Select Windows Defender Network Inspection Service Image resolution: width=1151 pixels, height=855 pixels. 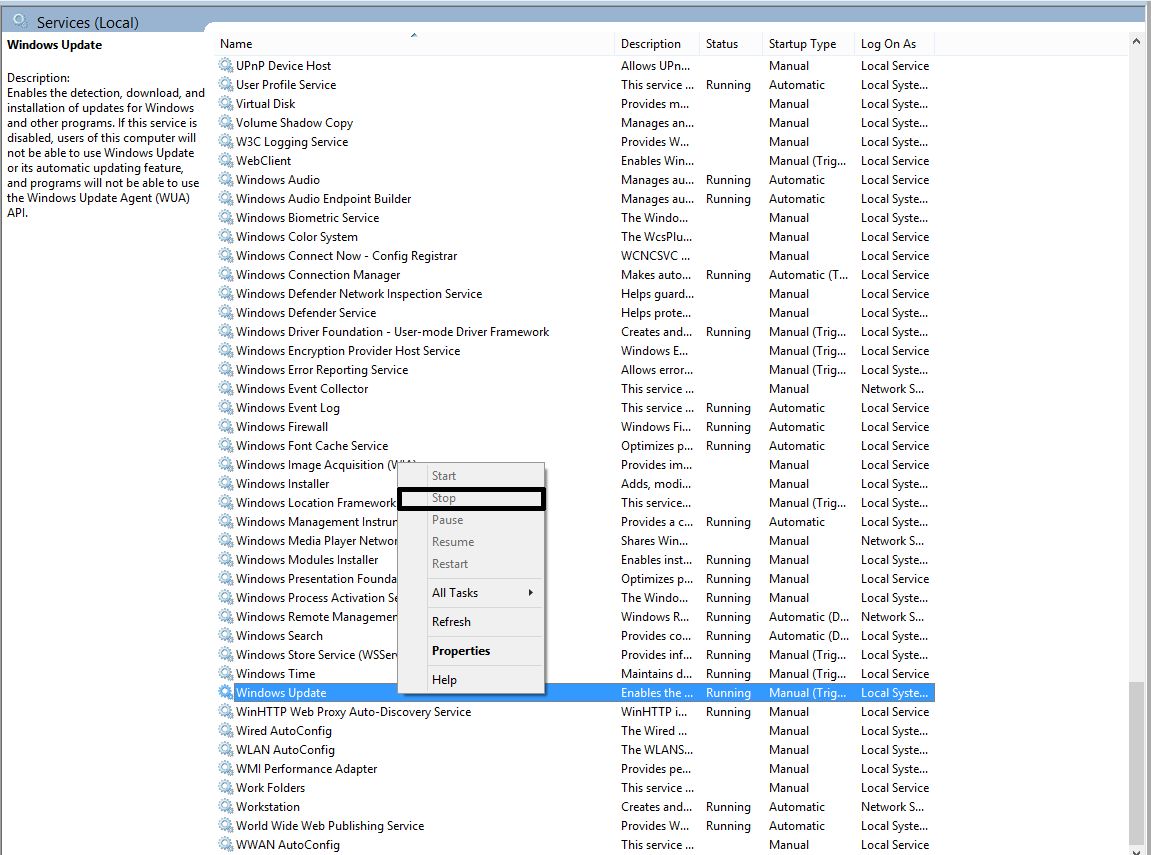576,294
